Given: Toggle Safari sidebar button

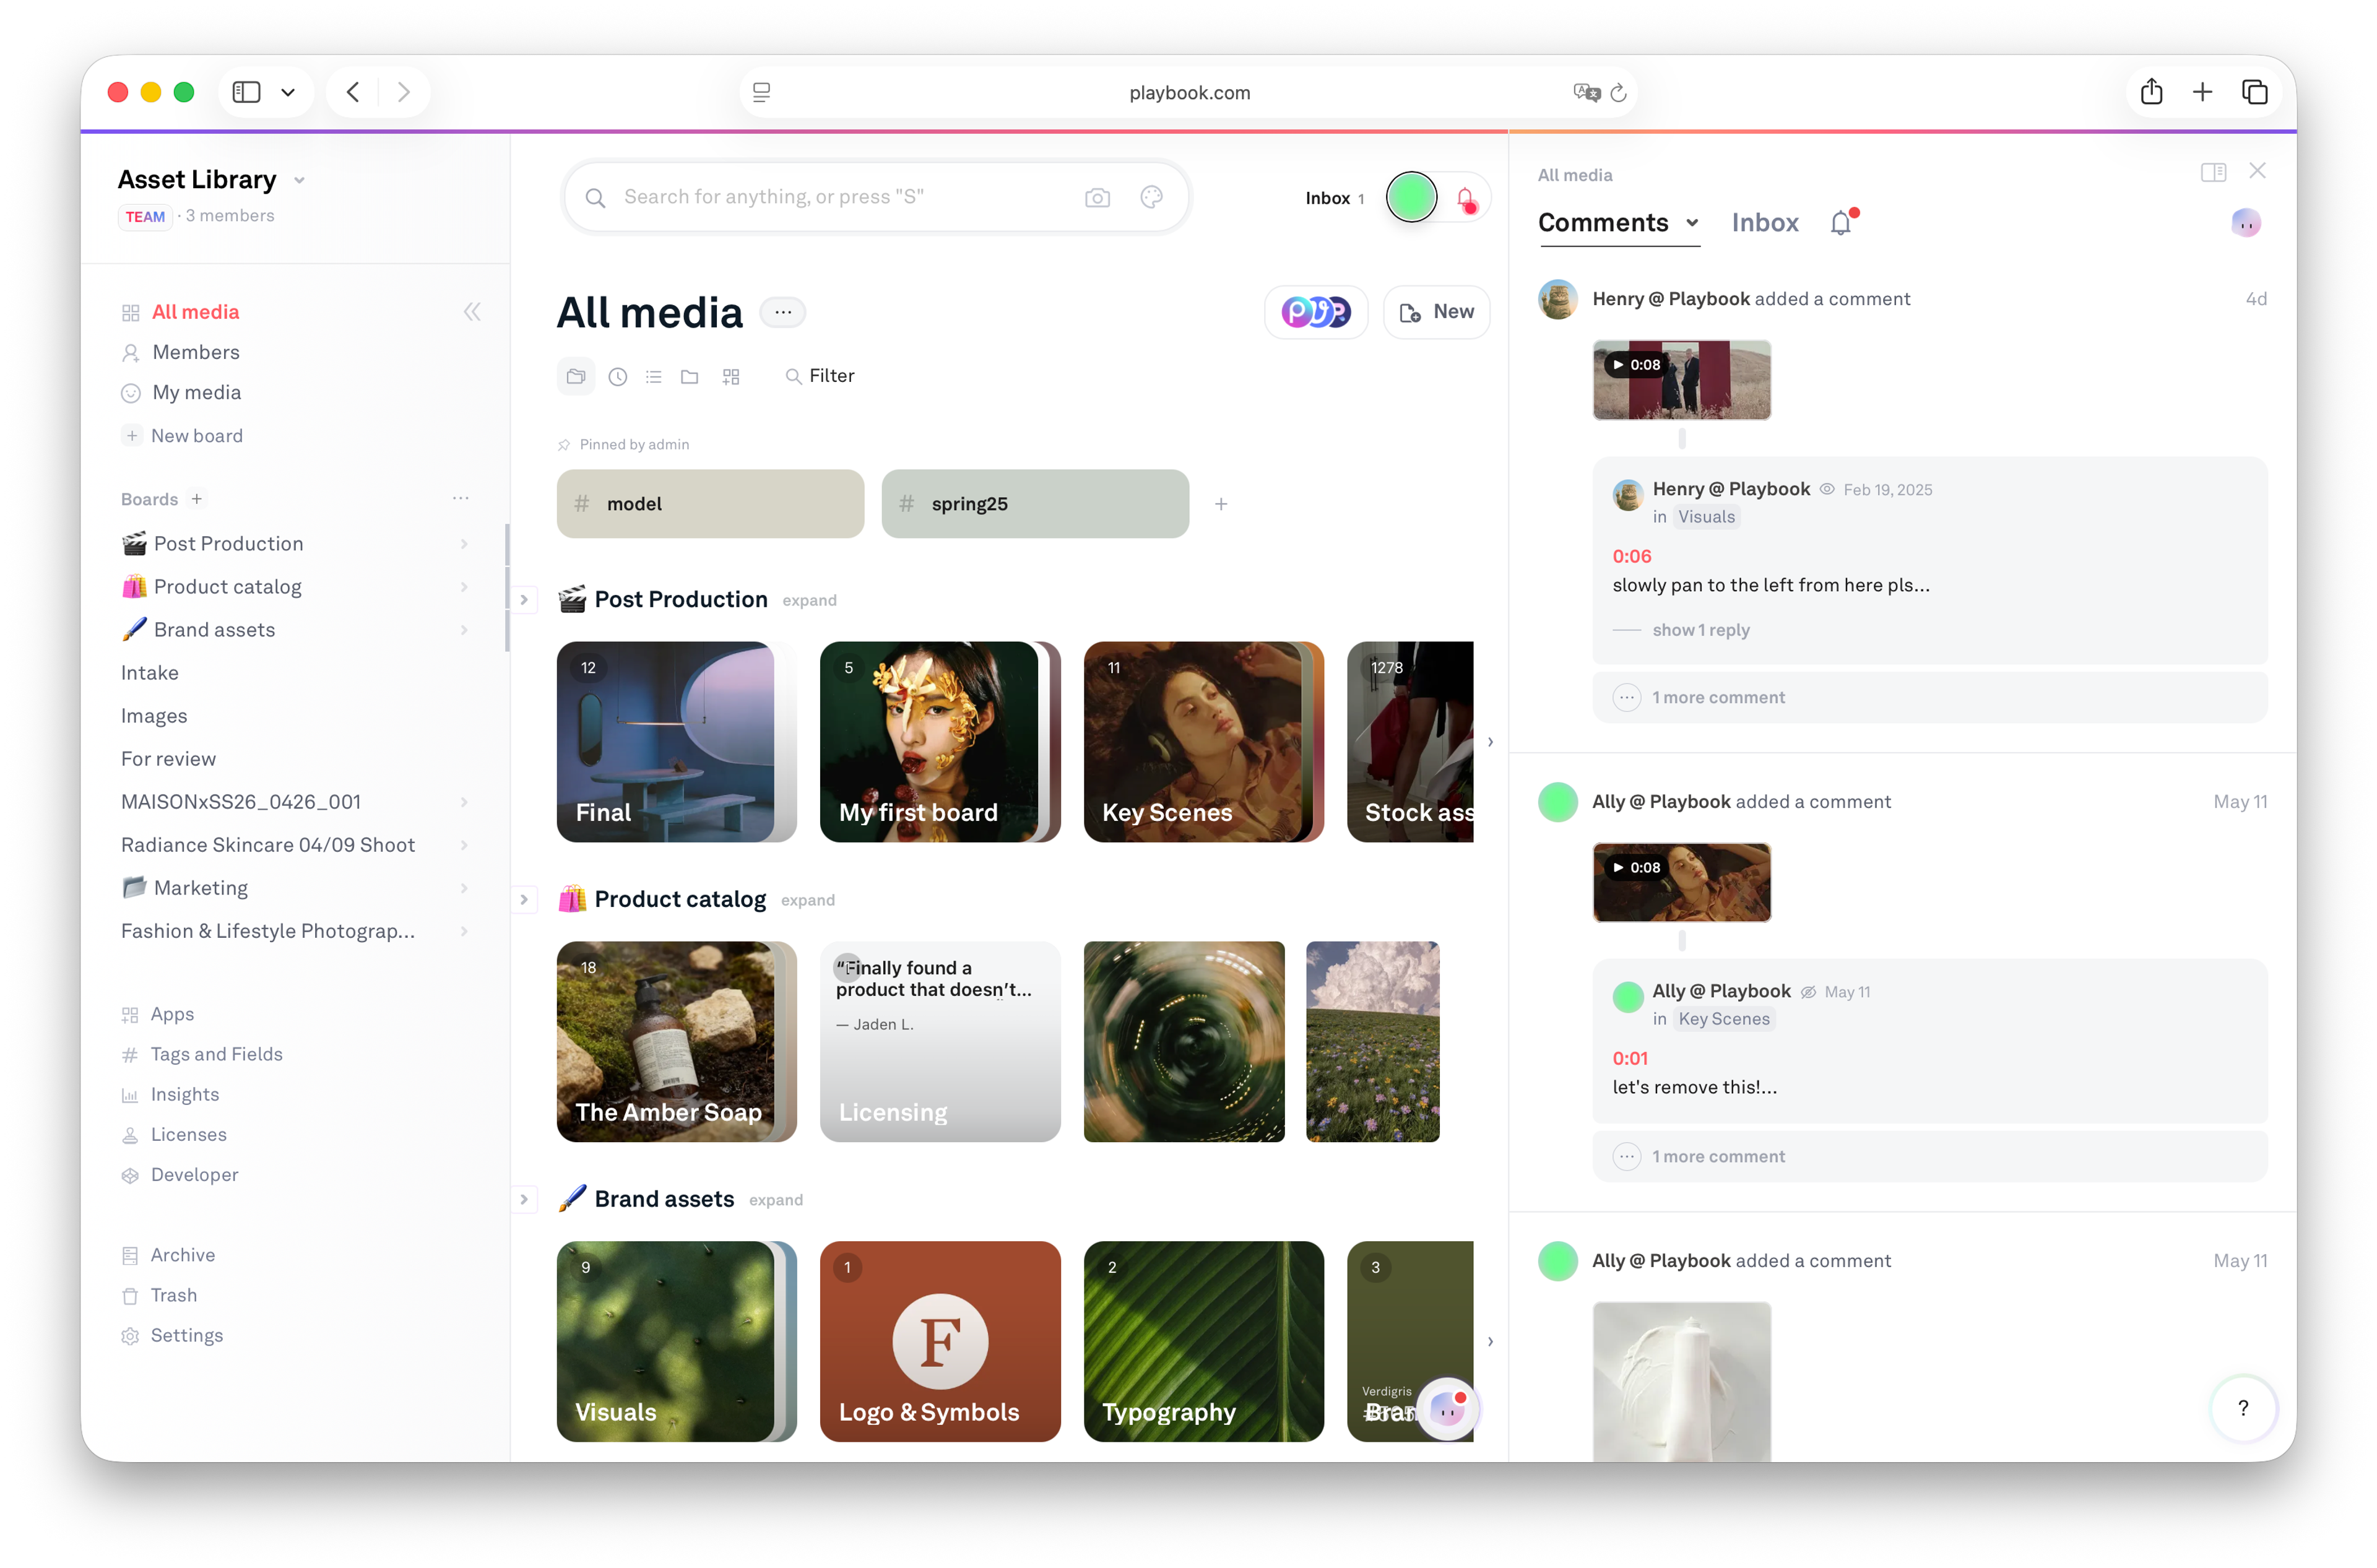Looking at the screenshot, I should pyautogui.click(x=246, y=92).
